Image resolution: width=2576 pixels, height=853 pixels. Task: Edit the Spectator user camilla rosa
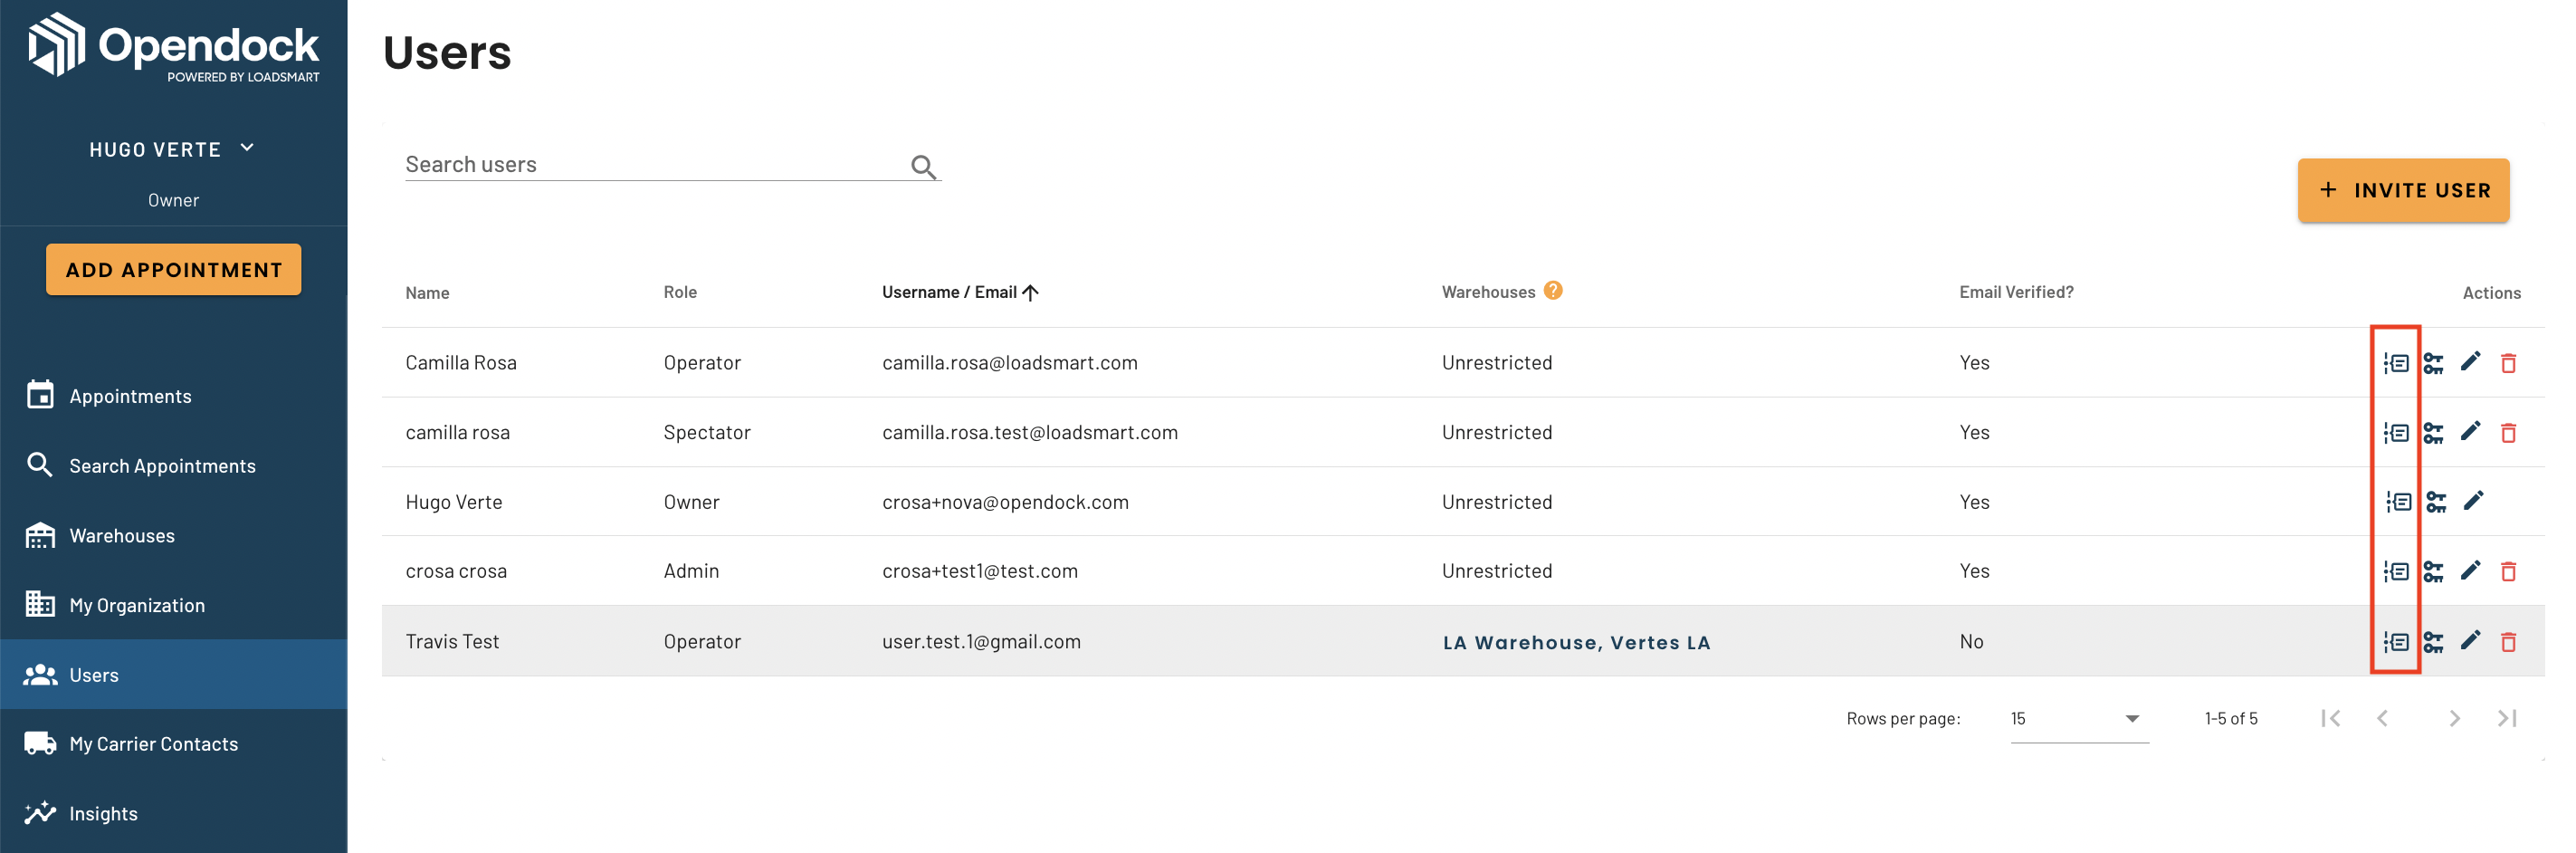2470,431
